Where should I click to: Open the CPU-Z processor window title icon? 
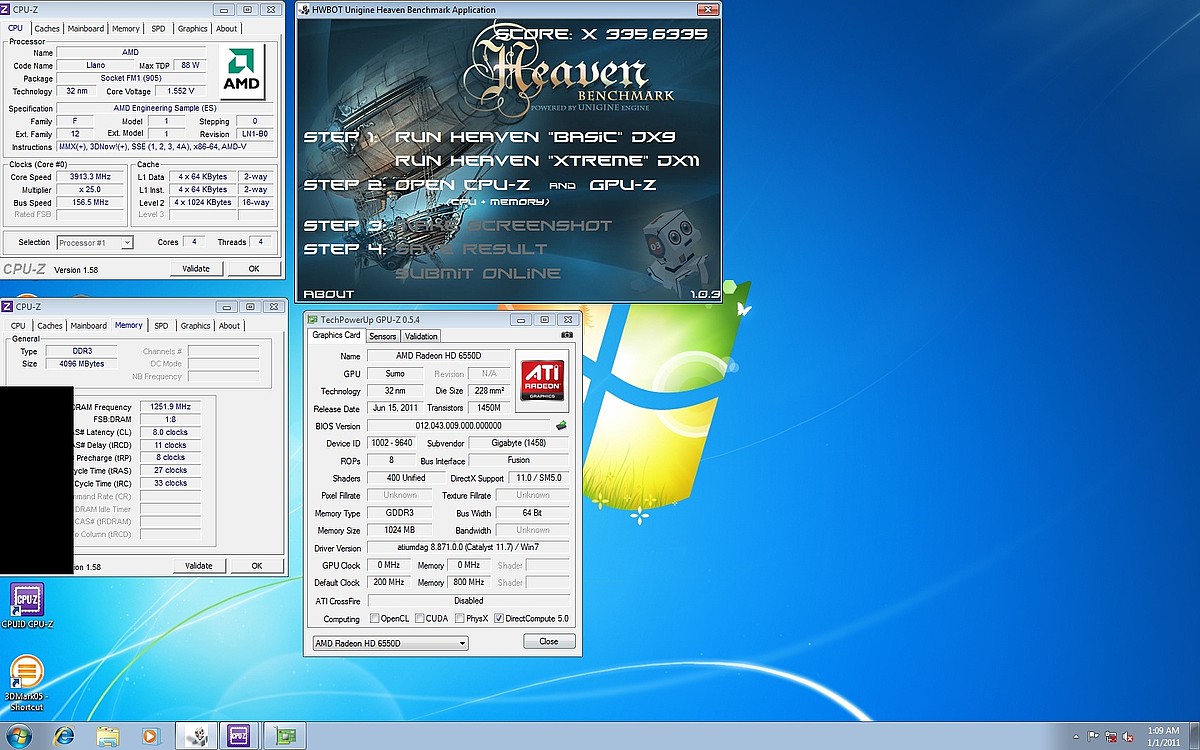coord(7,10)
